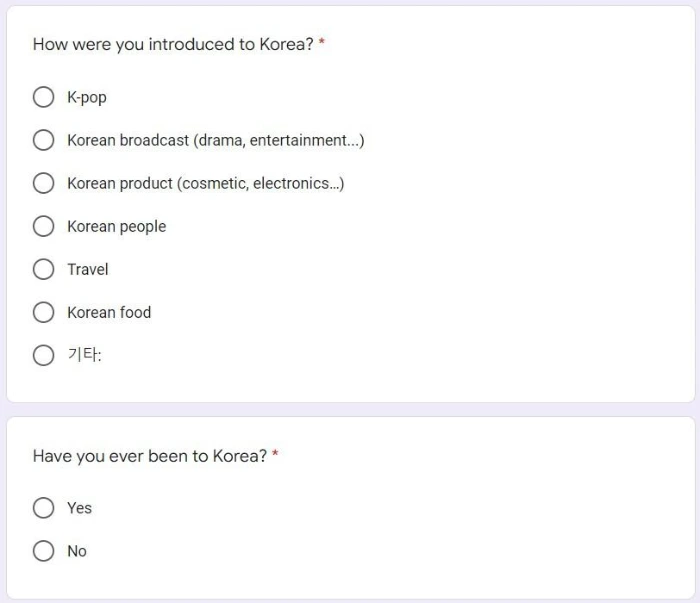
Task: Click the Korean people label text
Action: pyautogui.click(x=117, y=226)
